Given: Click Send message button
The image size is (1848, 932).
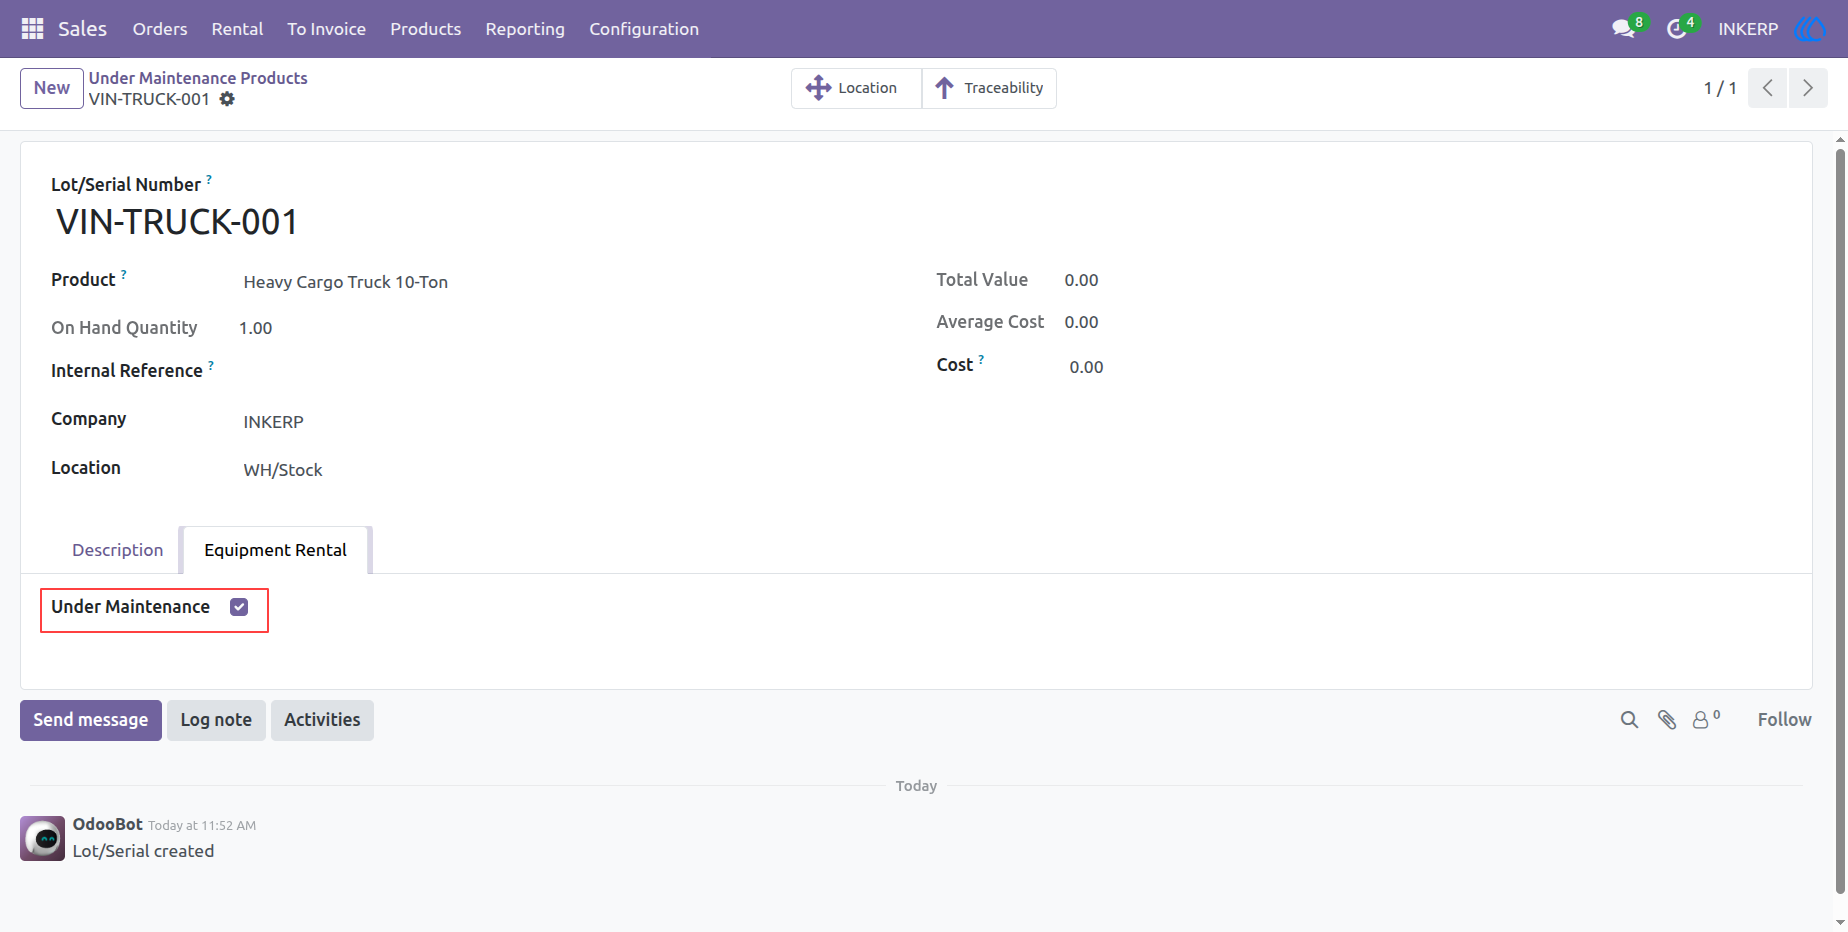Looking at the screenshot, I should click(91, 720).
